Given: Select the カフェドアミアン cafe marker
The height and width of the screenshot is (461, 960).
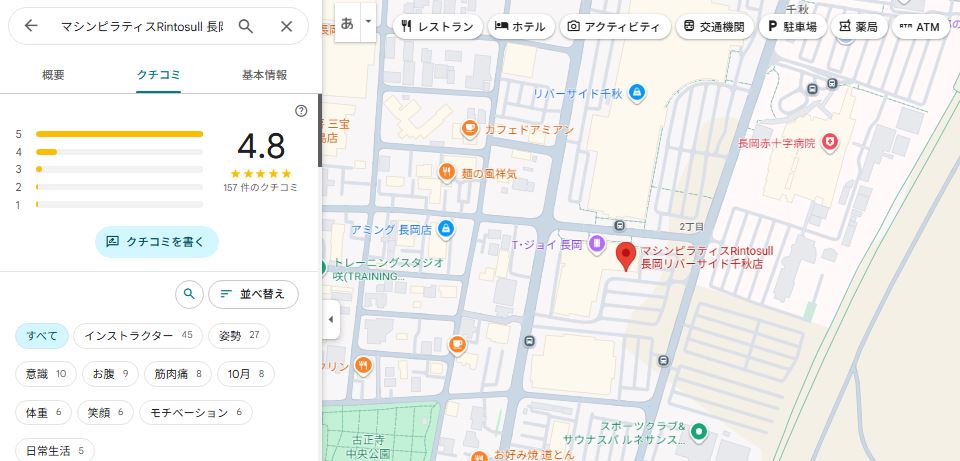Looking at the screenshot, I should tap(469, 129).
